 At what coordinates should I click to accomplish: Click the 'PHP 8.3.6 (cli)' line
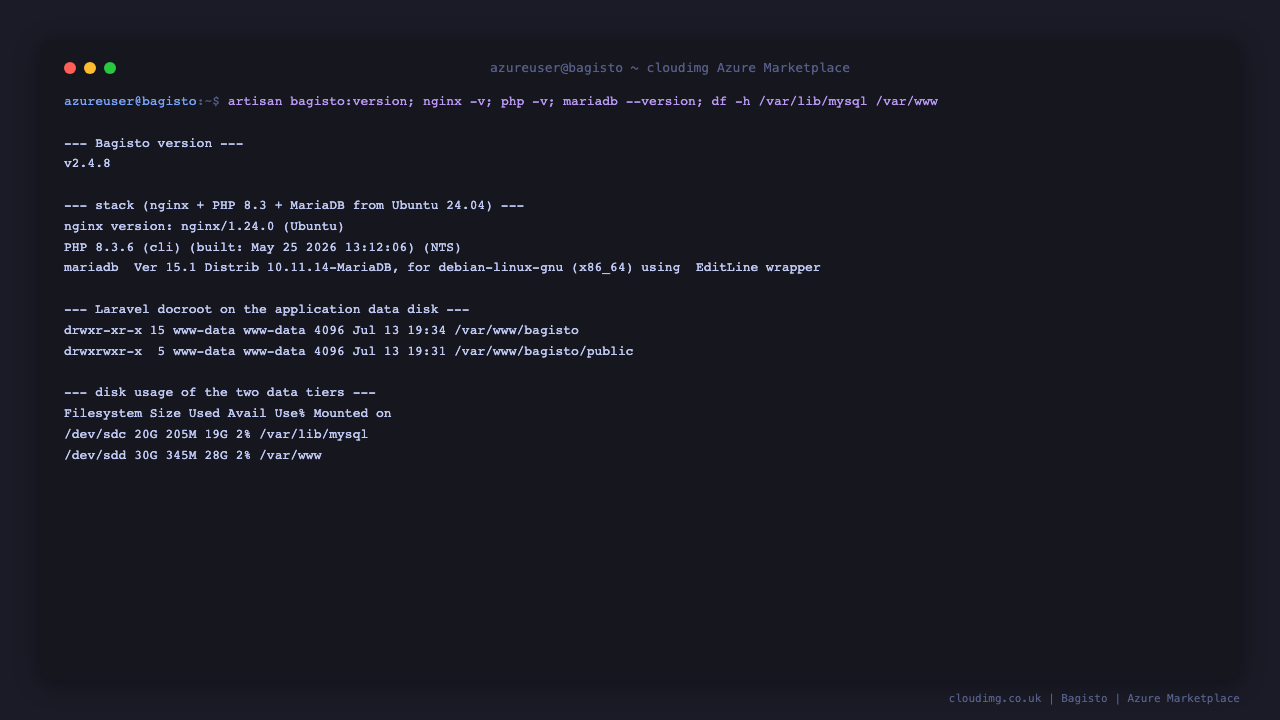263,247
